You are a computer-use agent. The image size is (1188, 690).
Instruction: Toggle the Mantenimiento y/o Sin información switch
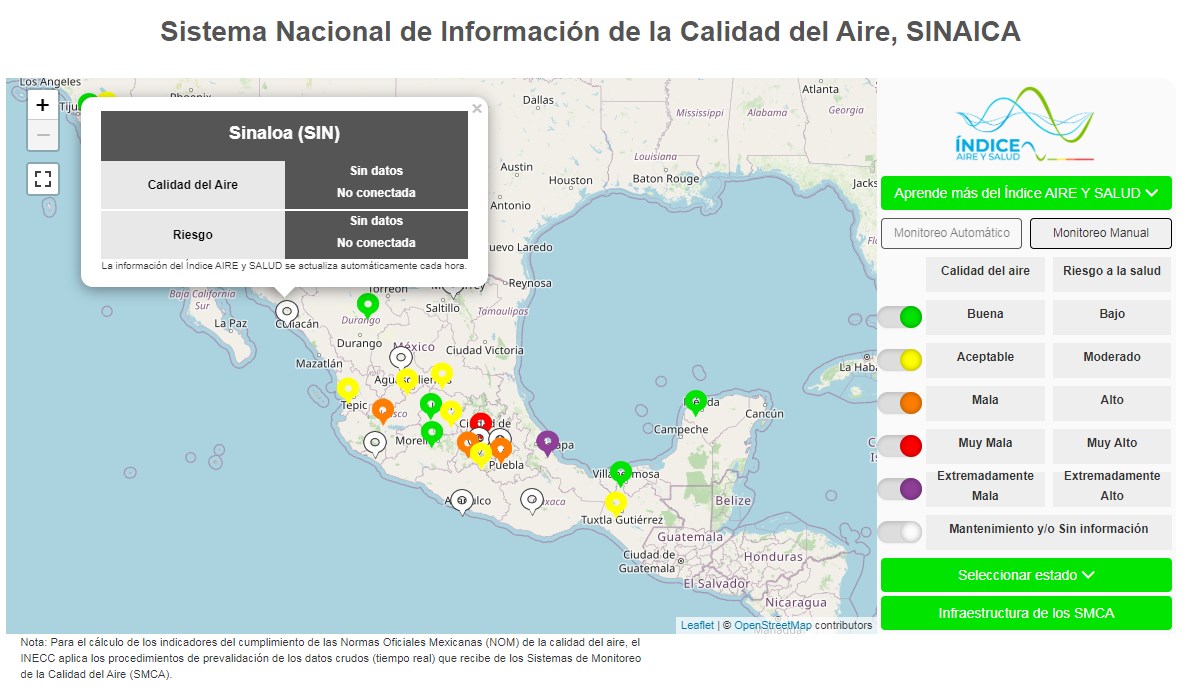pyautogui.click(x=899, y=532)
